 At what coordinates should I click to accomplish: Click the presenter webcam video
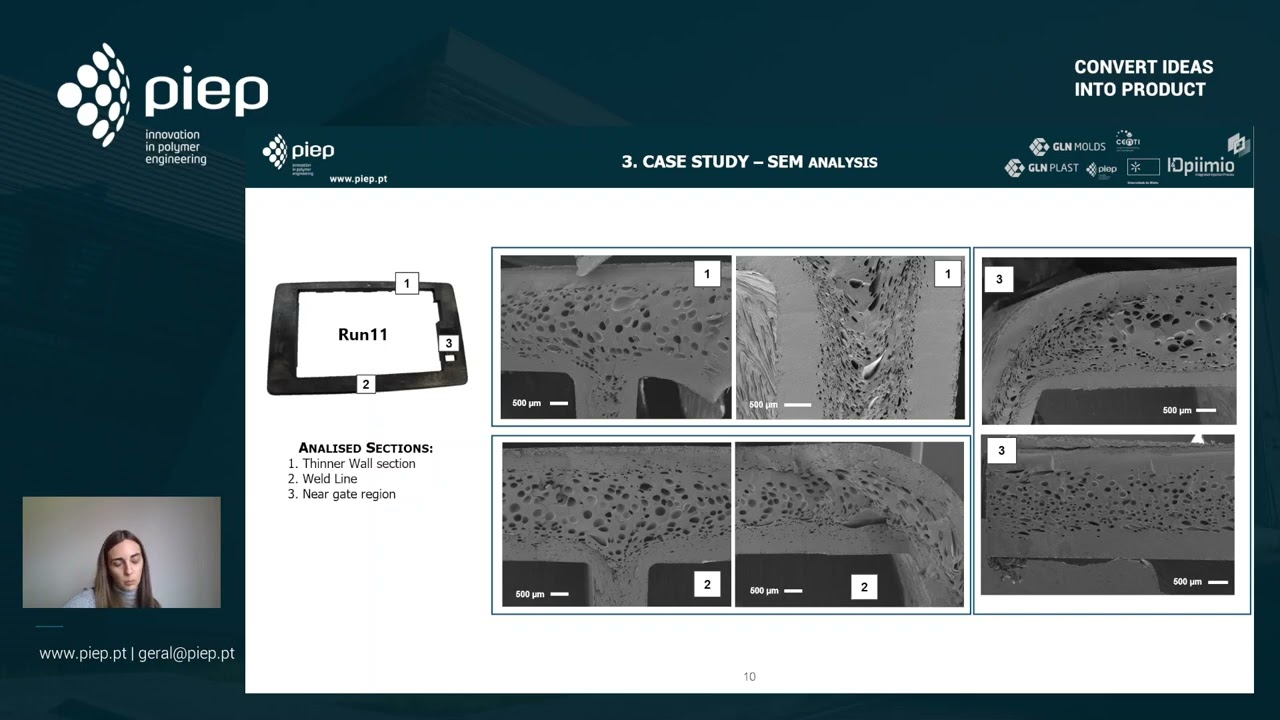(x=122, y=552)
